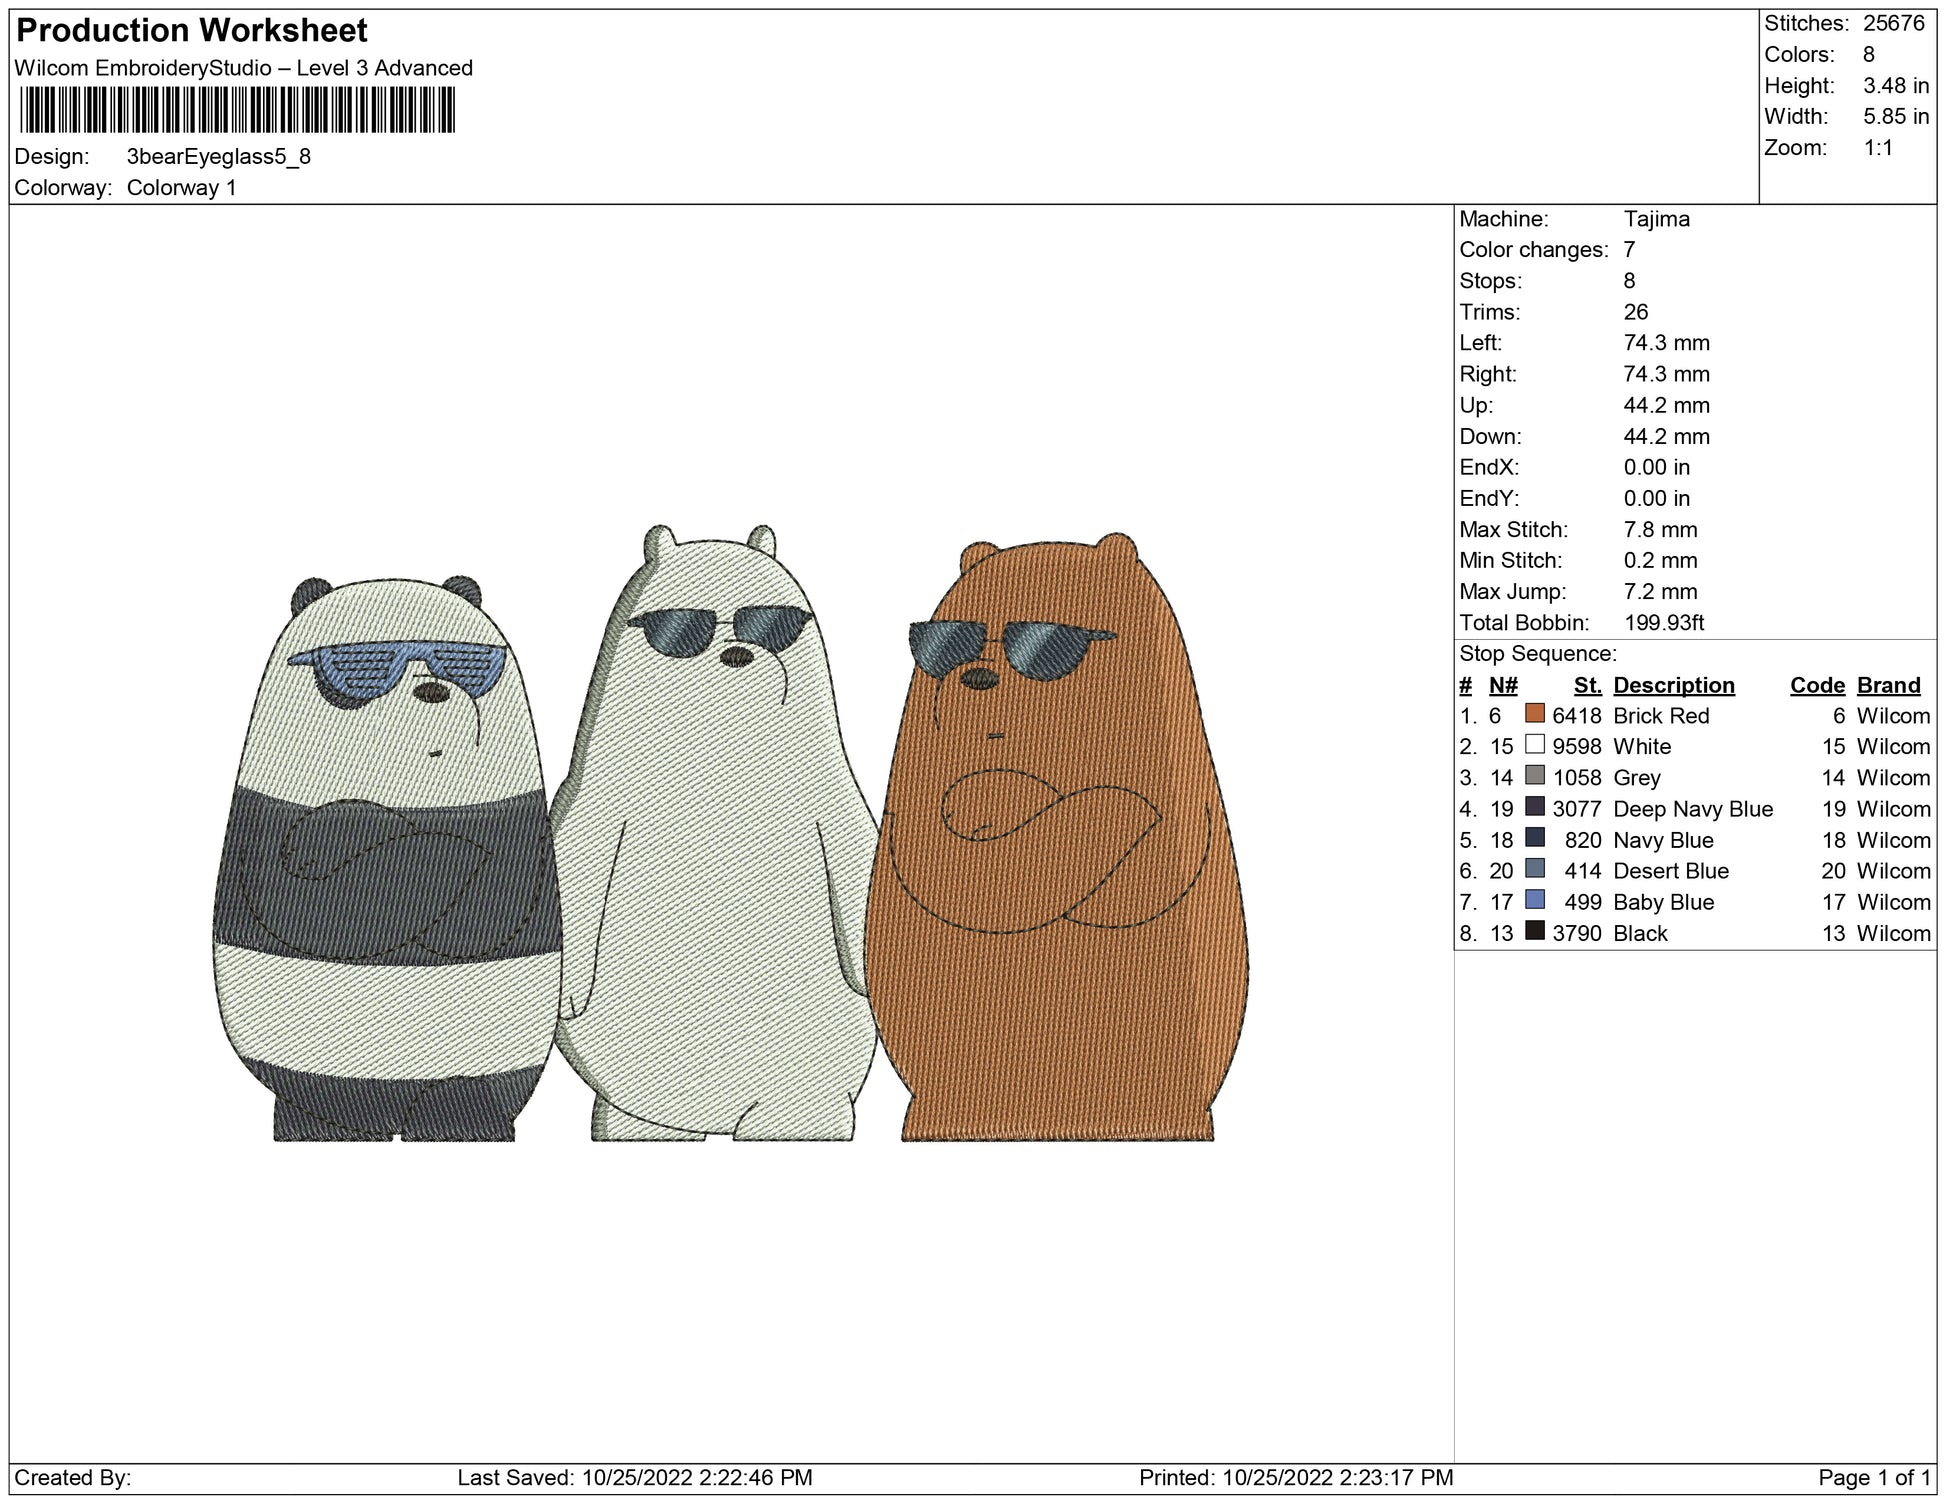Image resolution: width=1946 pixels, height=1497 pixels.
Task: Click the Black thread swatch
Action: (1534, 931)
